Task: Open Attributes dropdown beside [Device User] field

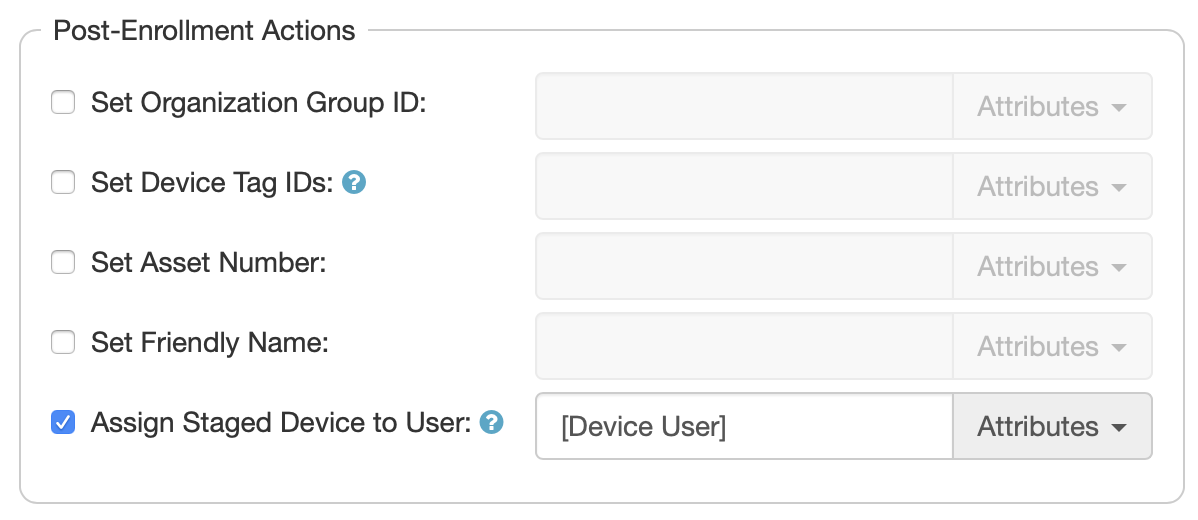Action: point(1052,426)
